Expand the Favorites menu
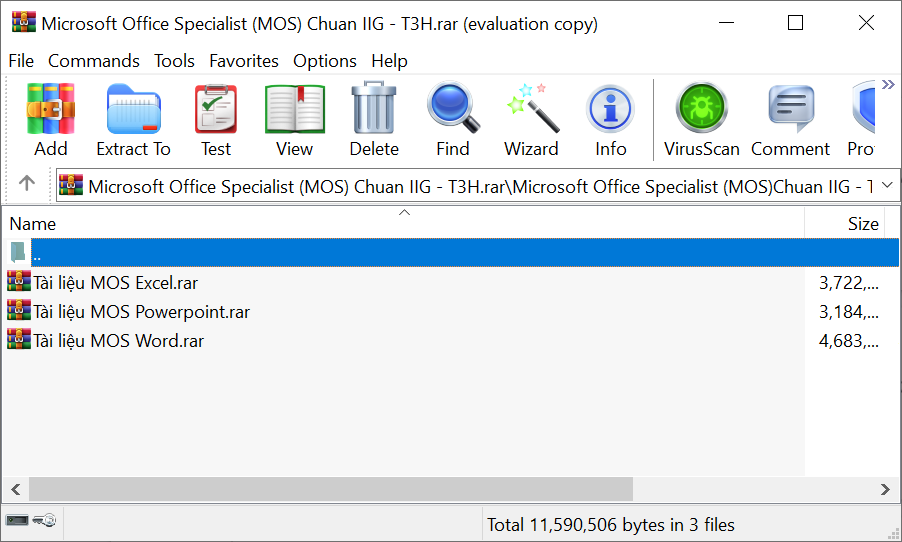This screenshot has width=902, height=542. pos(244,61)
